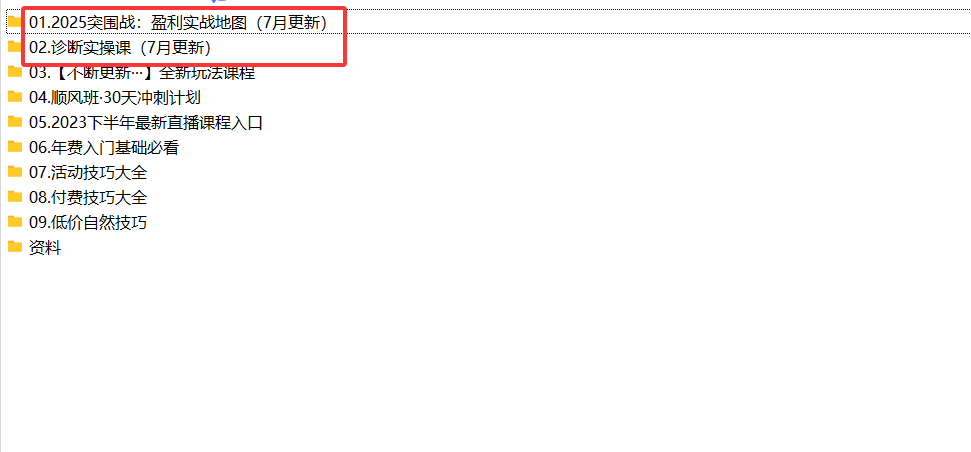Select folder icon of 03.全新玩法课程

pos(15,72)
